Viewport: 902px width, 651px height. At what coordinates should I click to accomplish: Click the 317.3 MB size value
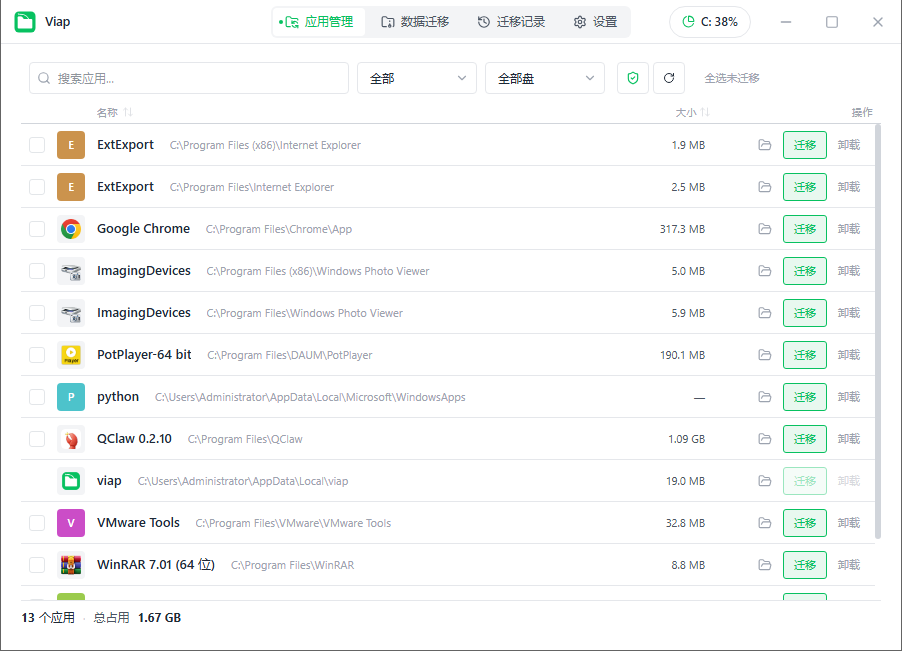(x=682, y=229)
